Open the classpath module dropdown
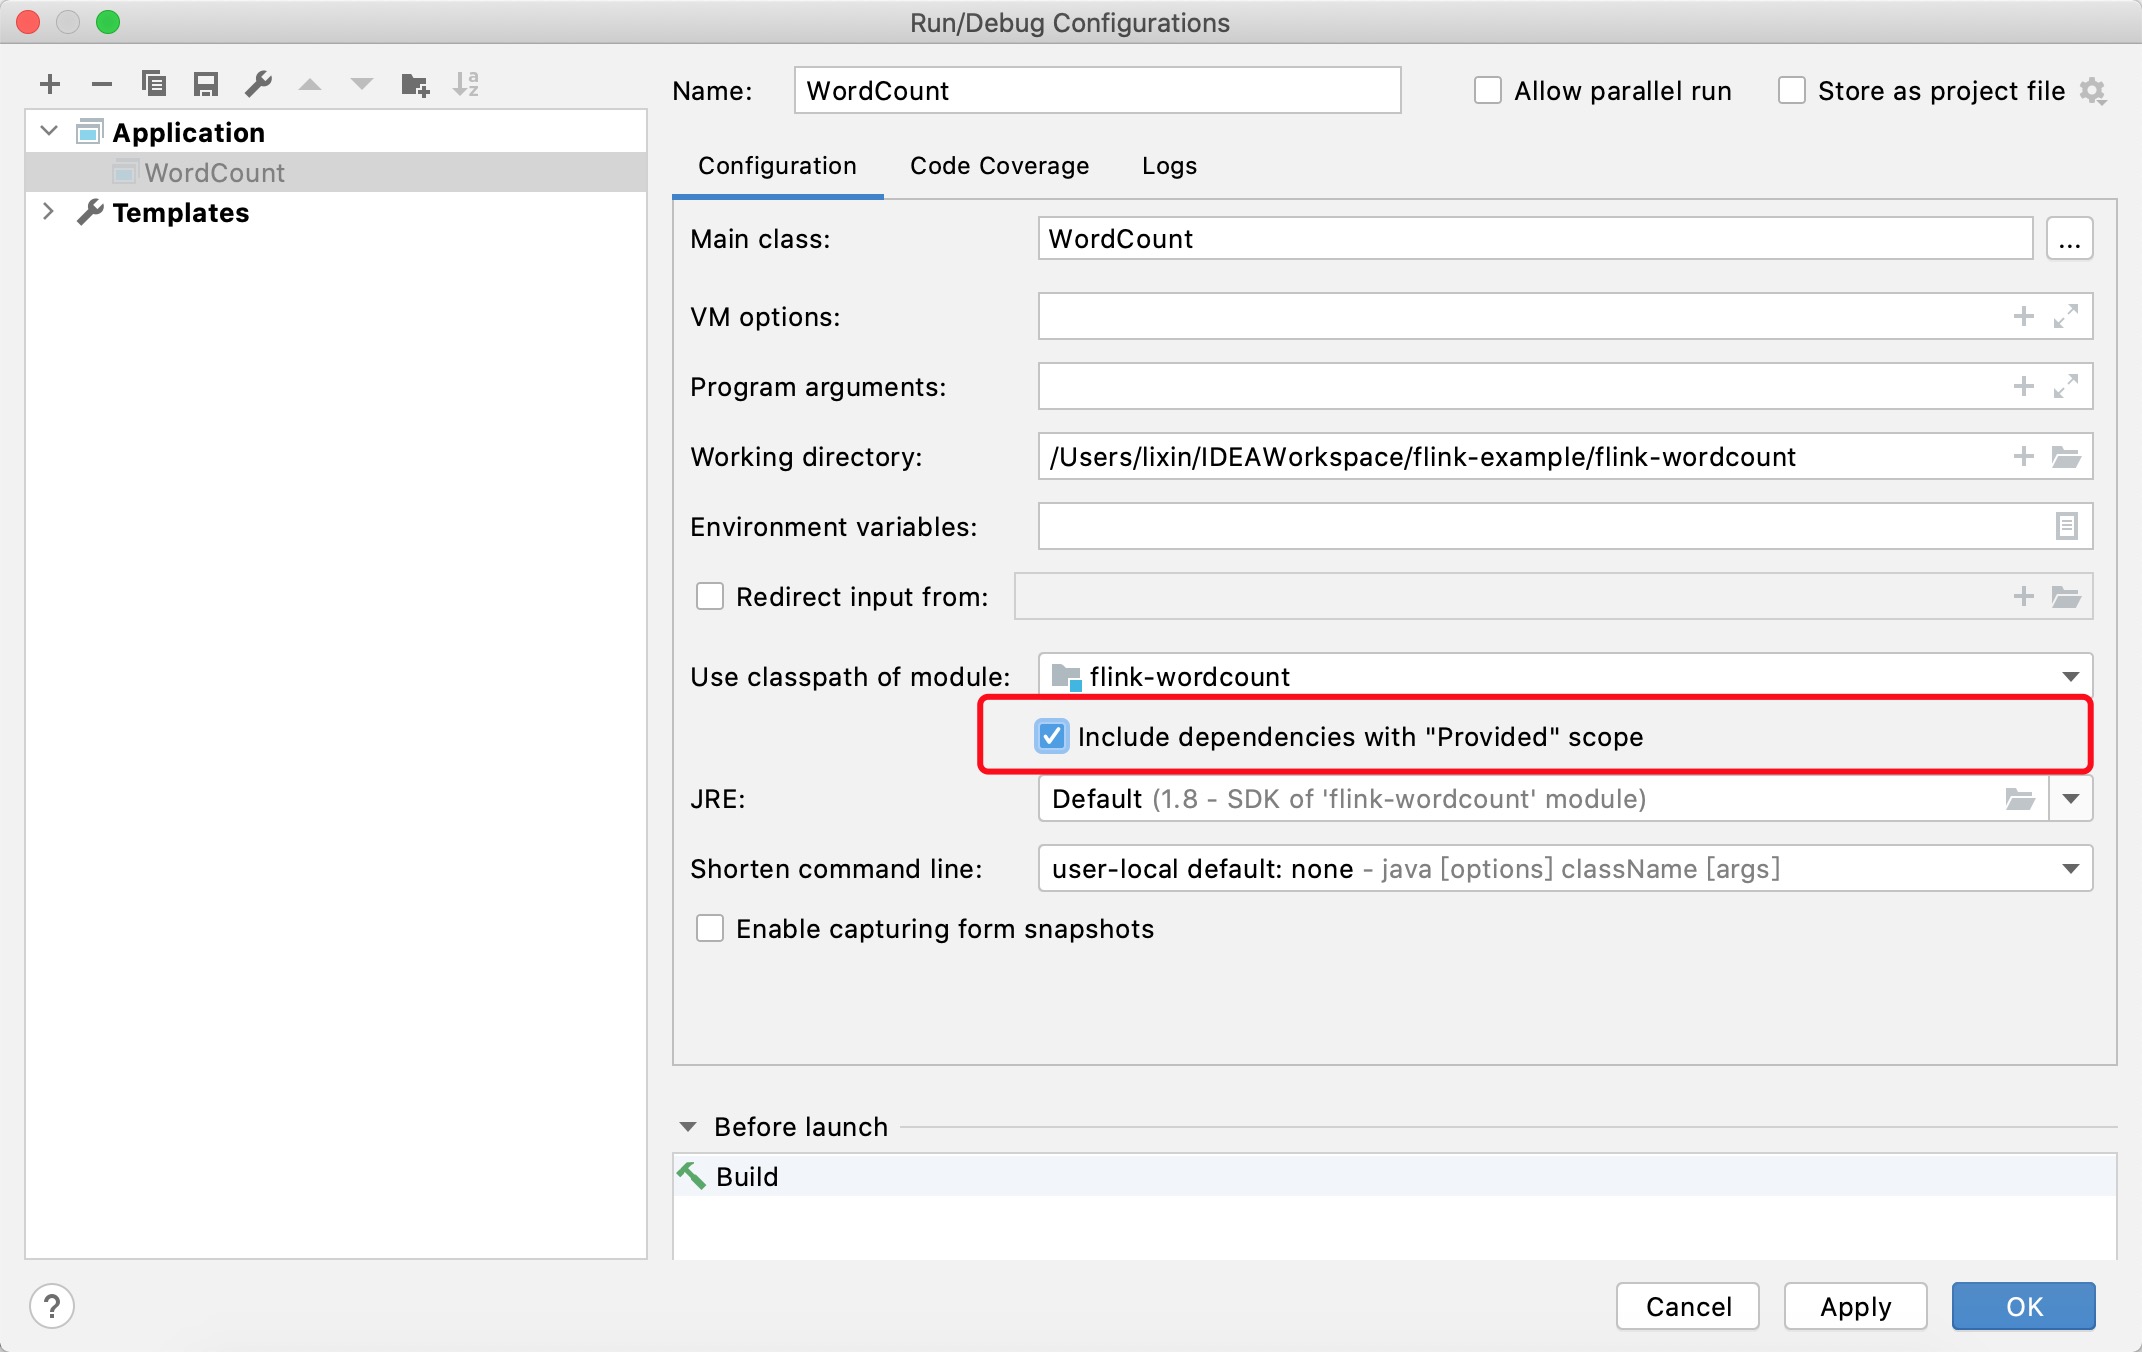The height and width of the screenshot is (1352, 2142). point(2070,677)
